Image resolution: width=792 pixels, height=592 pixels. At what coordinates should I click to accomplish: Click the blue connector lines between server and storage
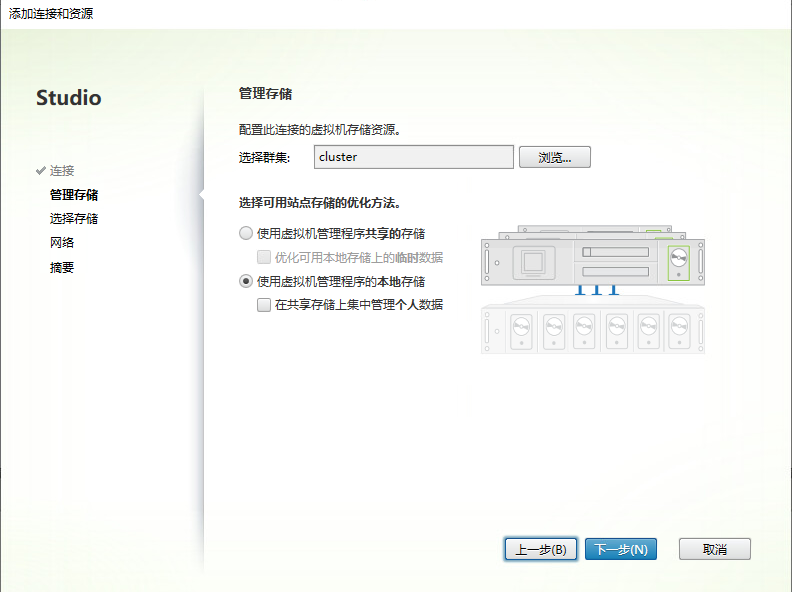[x=597, y=291]
